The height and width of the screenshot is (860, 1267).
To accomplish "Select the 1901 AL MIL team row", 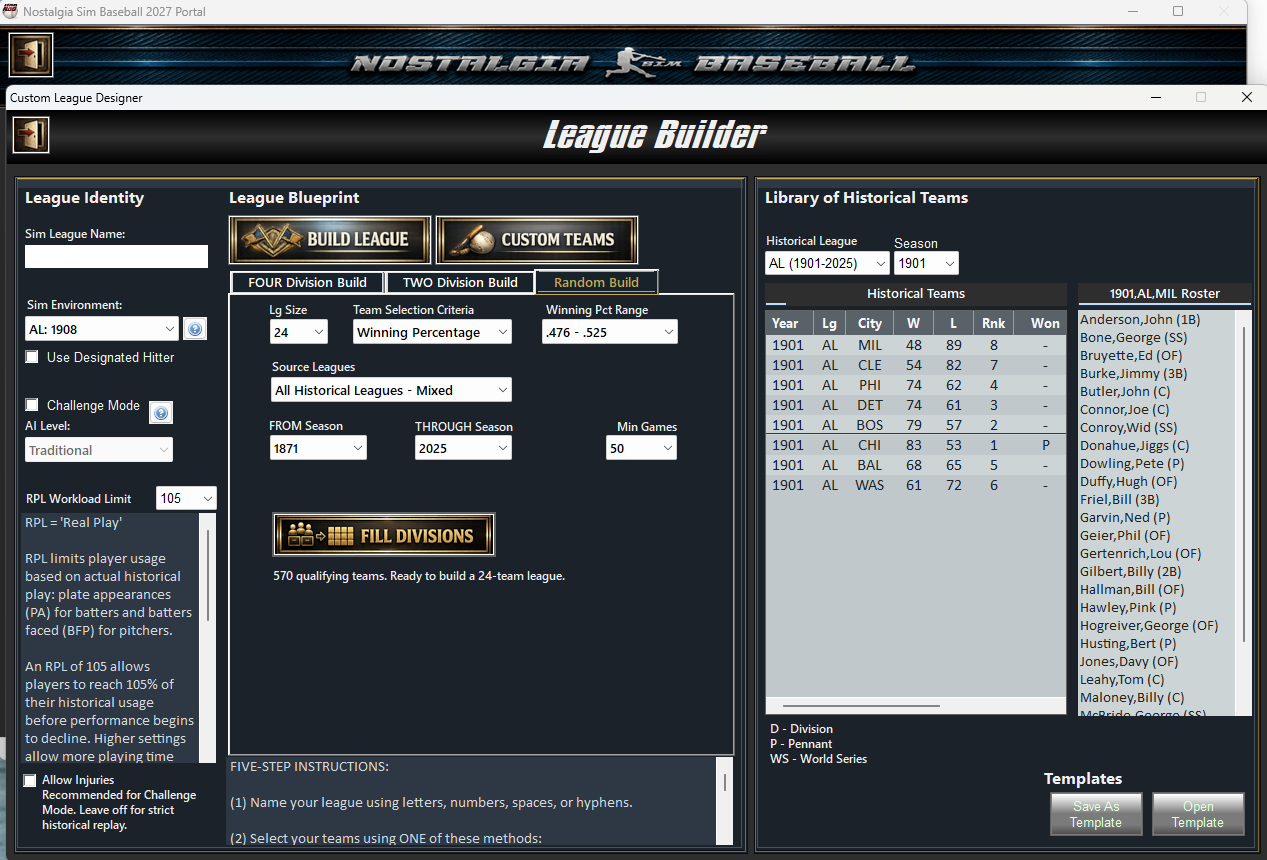I will 916,345.
